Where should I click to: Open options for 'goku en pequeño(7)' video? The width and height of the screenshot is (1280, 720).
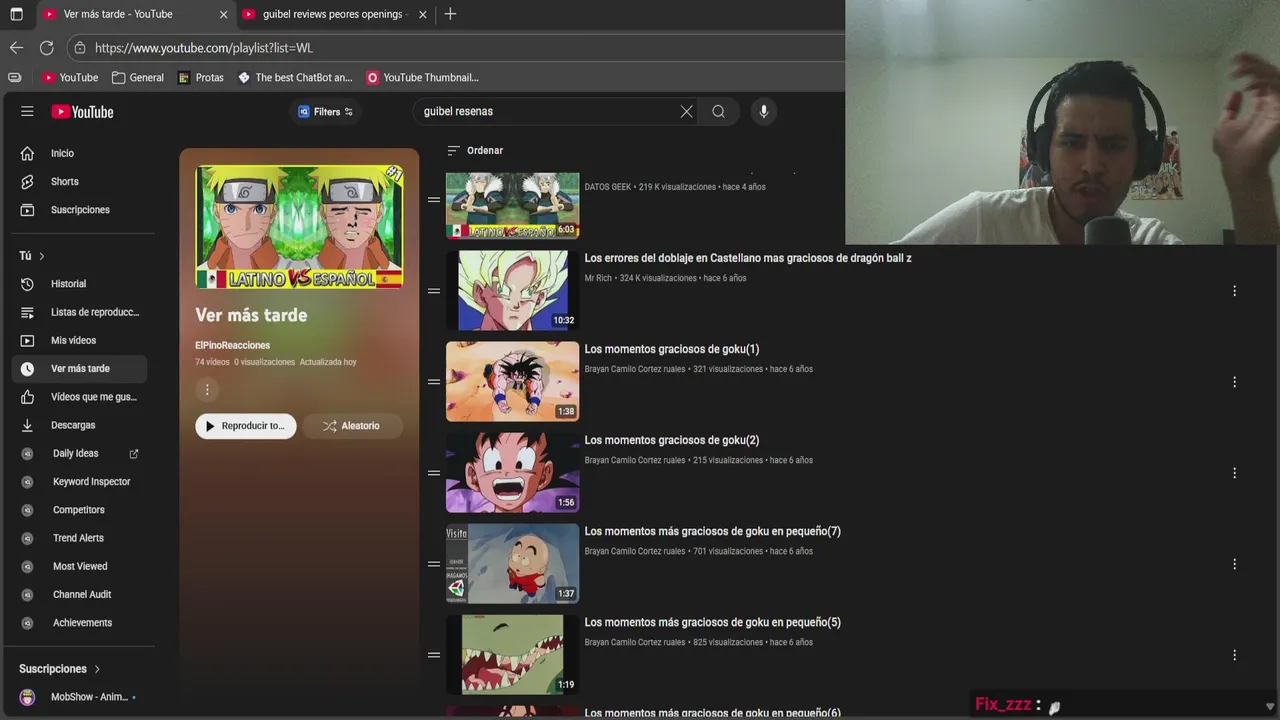tap(1234, 564)
